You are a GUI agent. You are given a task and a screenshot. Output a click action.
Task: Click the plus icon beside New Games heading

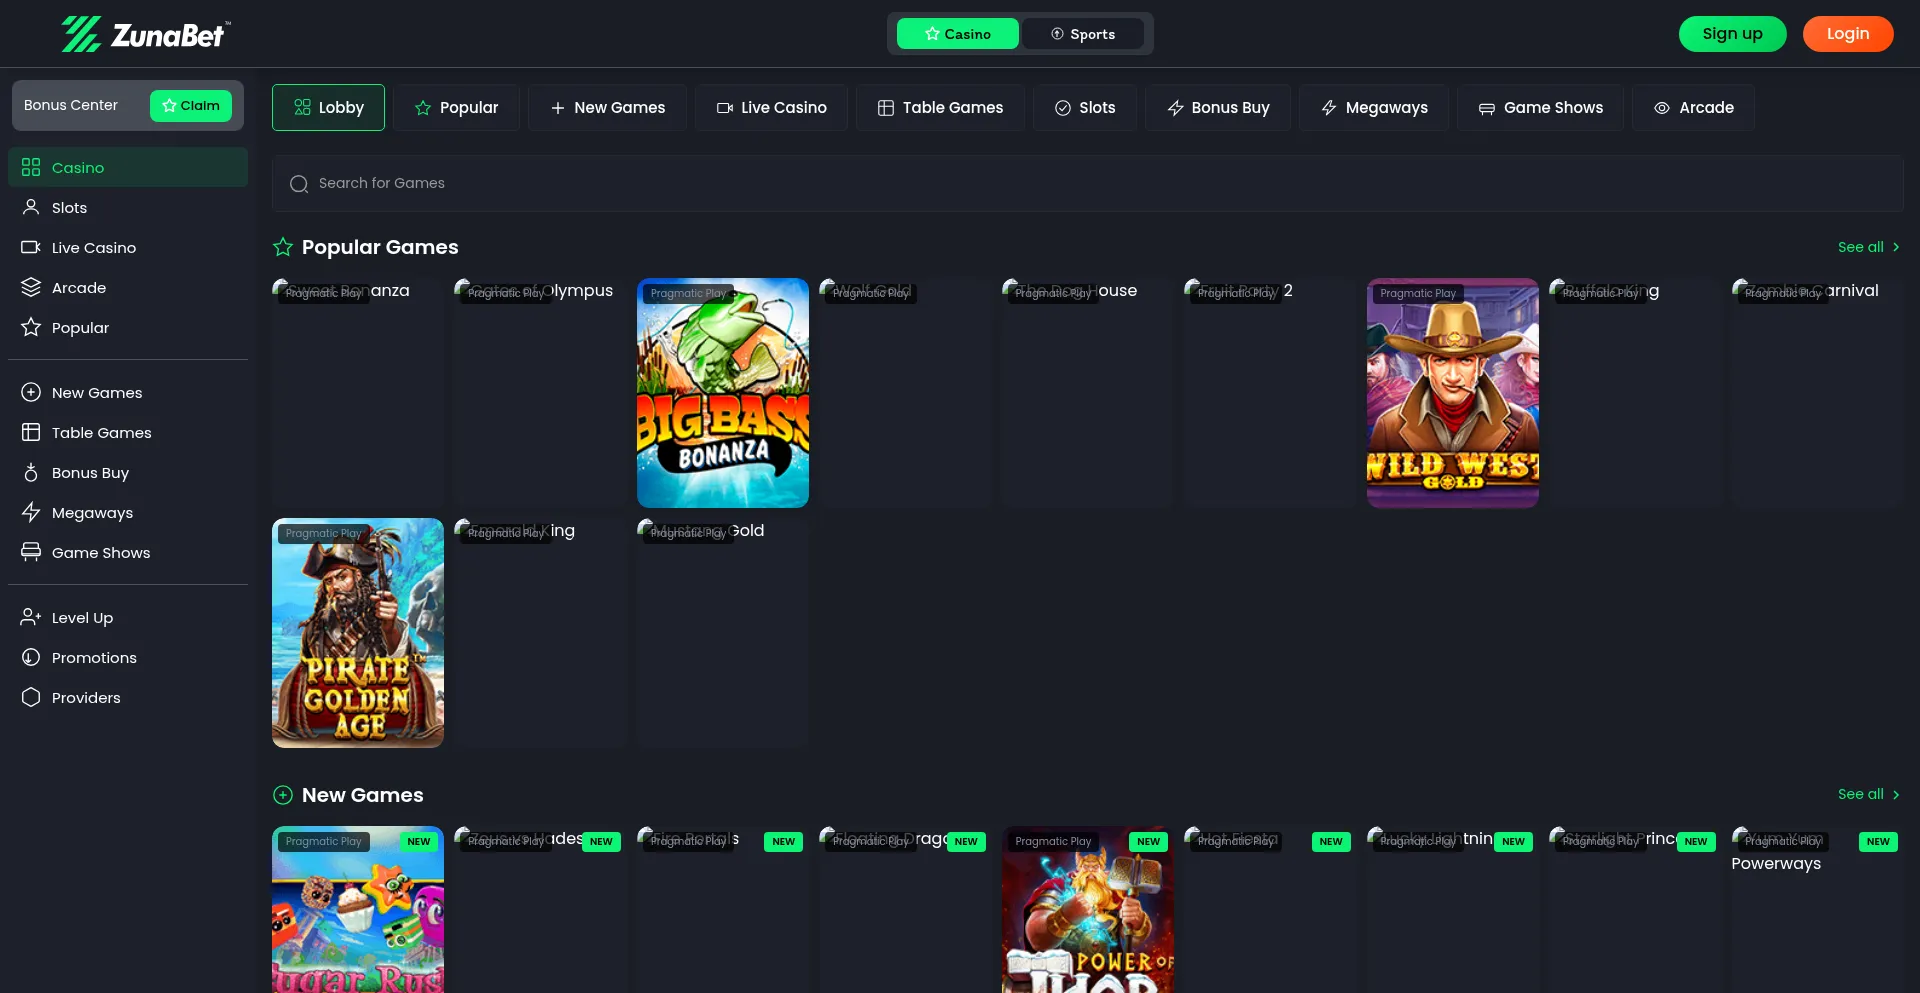[x=283, y=795]
